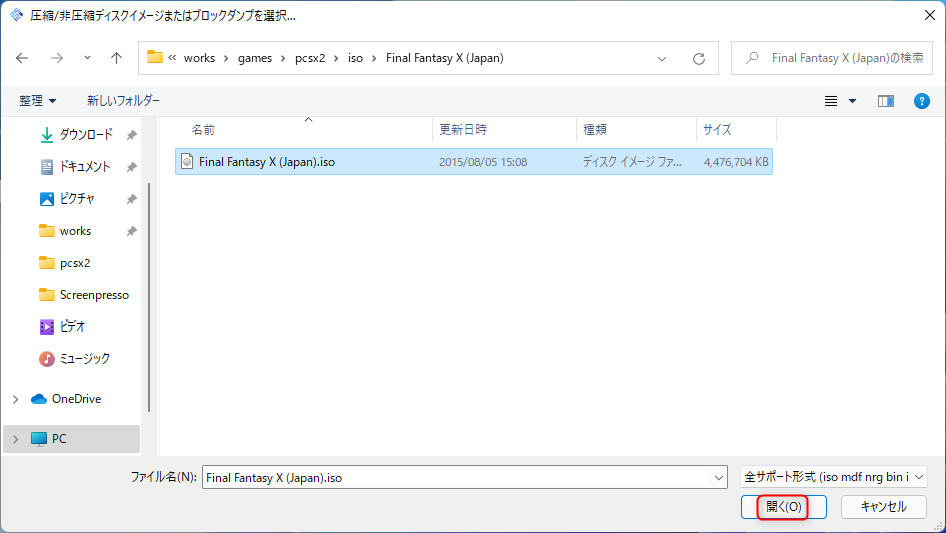The width and height of the screenshot is (946, 533).
Task: Click the キャンセル button
Action: [883, 507]
